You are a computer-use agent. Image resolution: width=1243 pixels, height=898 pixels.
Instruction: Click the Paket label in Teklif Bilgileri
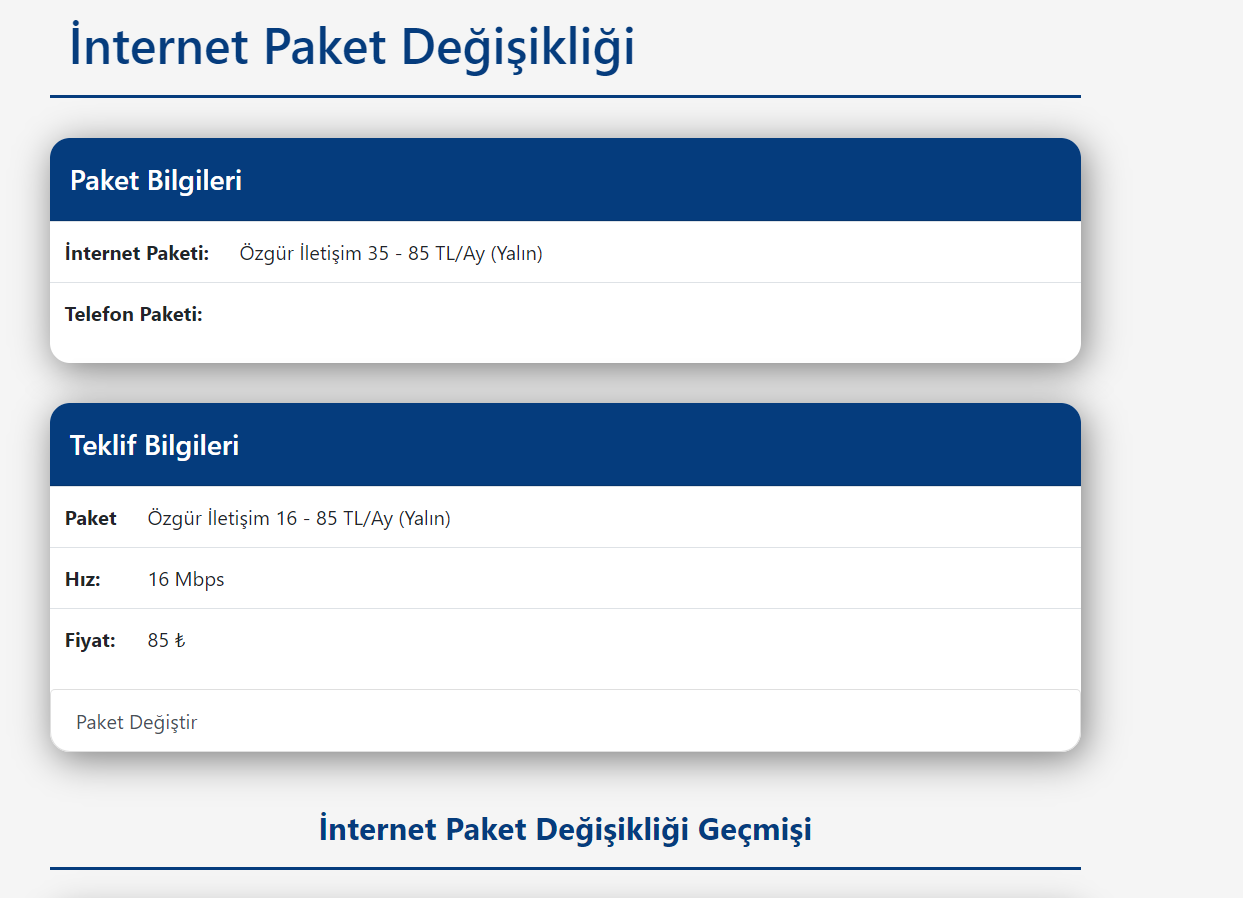(91, 519)
